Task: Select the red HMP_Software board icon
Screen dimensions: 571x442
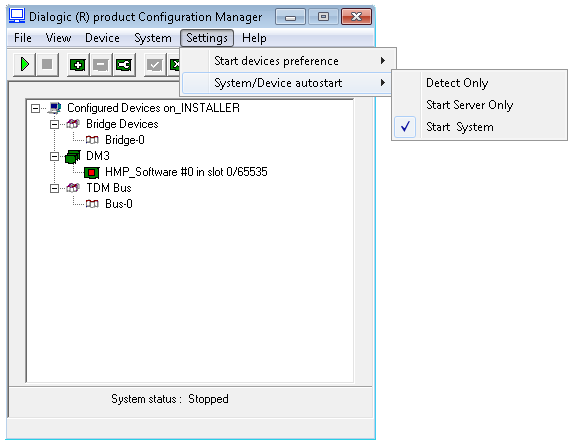Action: click(91, 172)
